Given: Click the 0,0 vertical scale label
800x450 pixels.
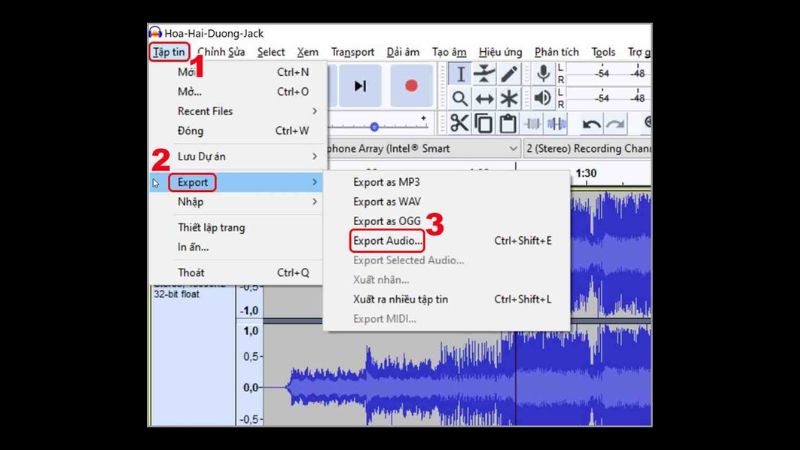Looking at the screenshot, I should tap(251, 388).
